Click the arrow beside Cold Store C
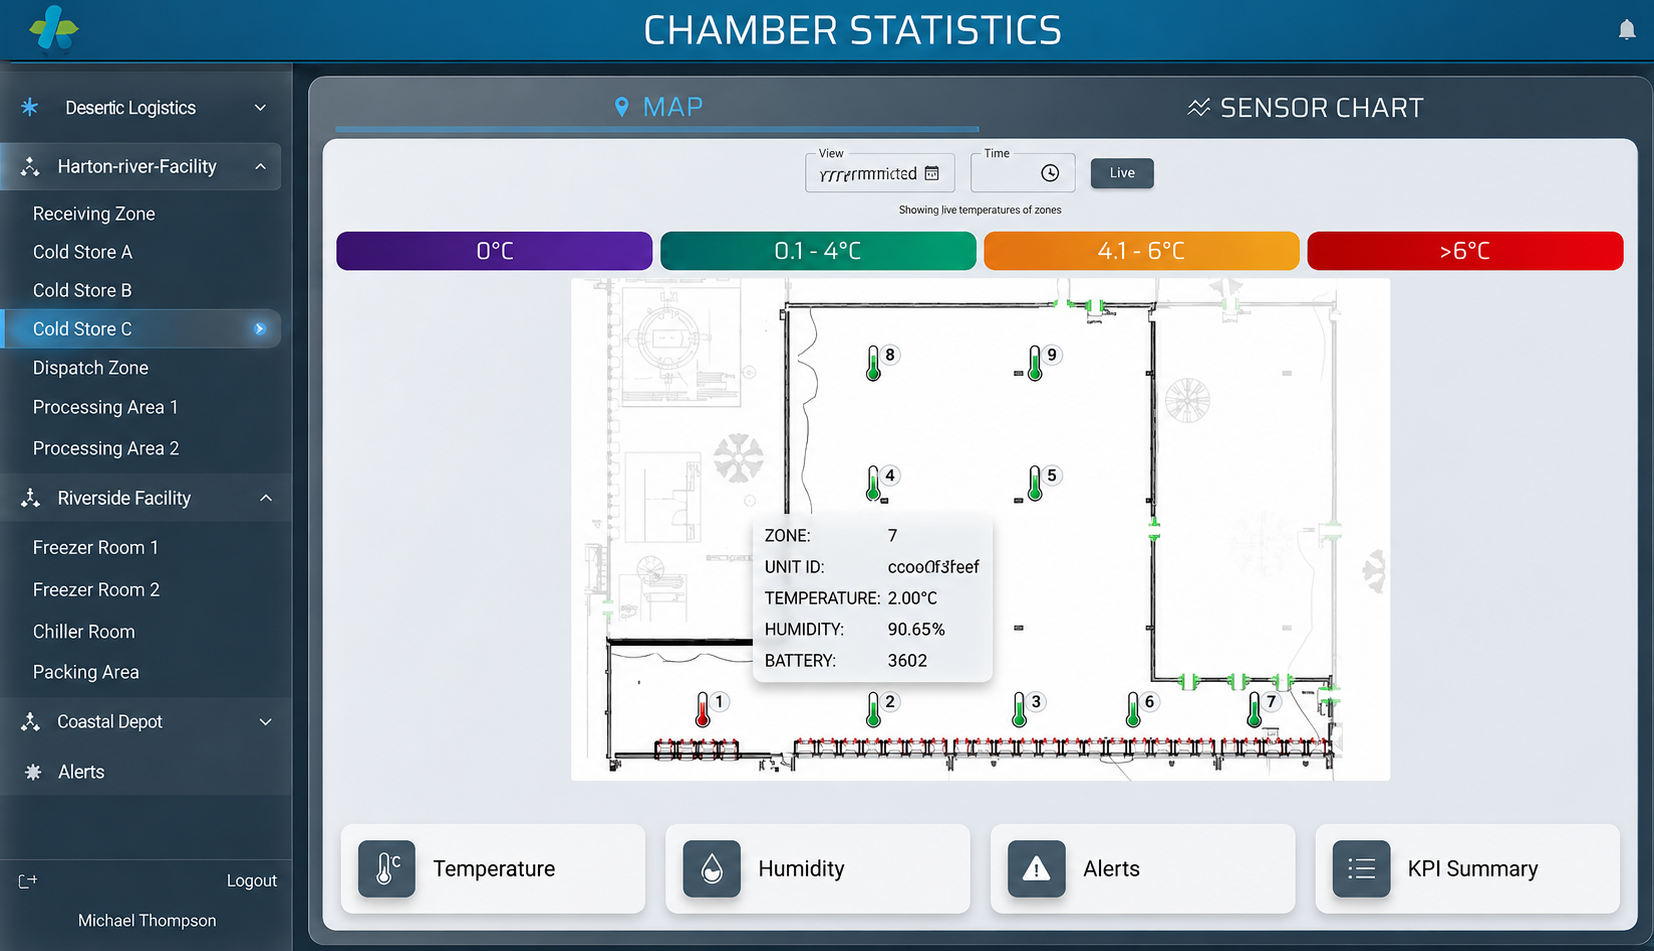The image size is (1654, 951). tap(260, 329)
